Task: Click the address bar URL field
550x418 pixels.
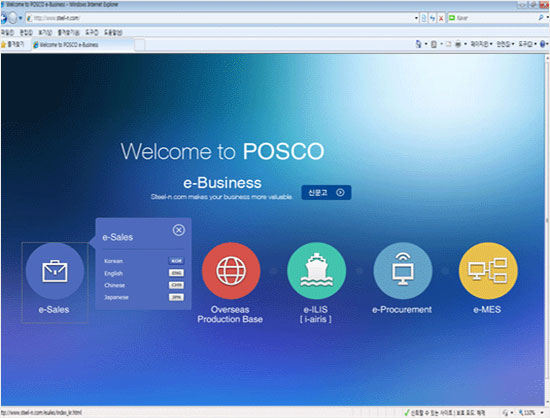Action: 219,18
